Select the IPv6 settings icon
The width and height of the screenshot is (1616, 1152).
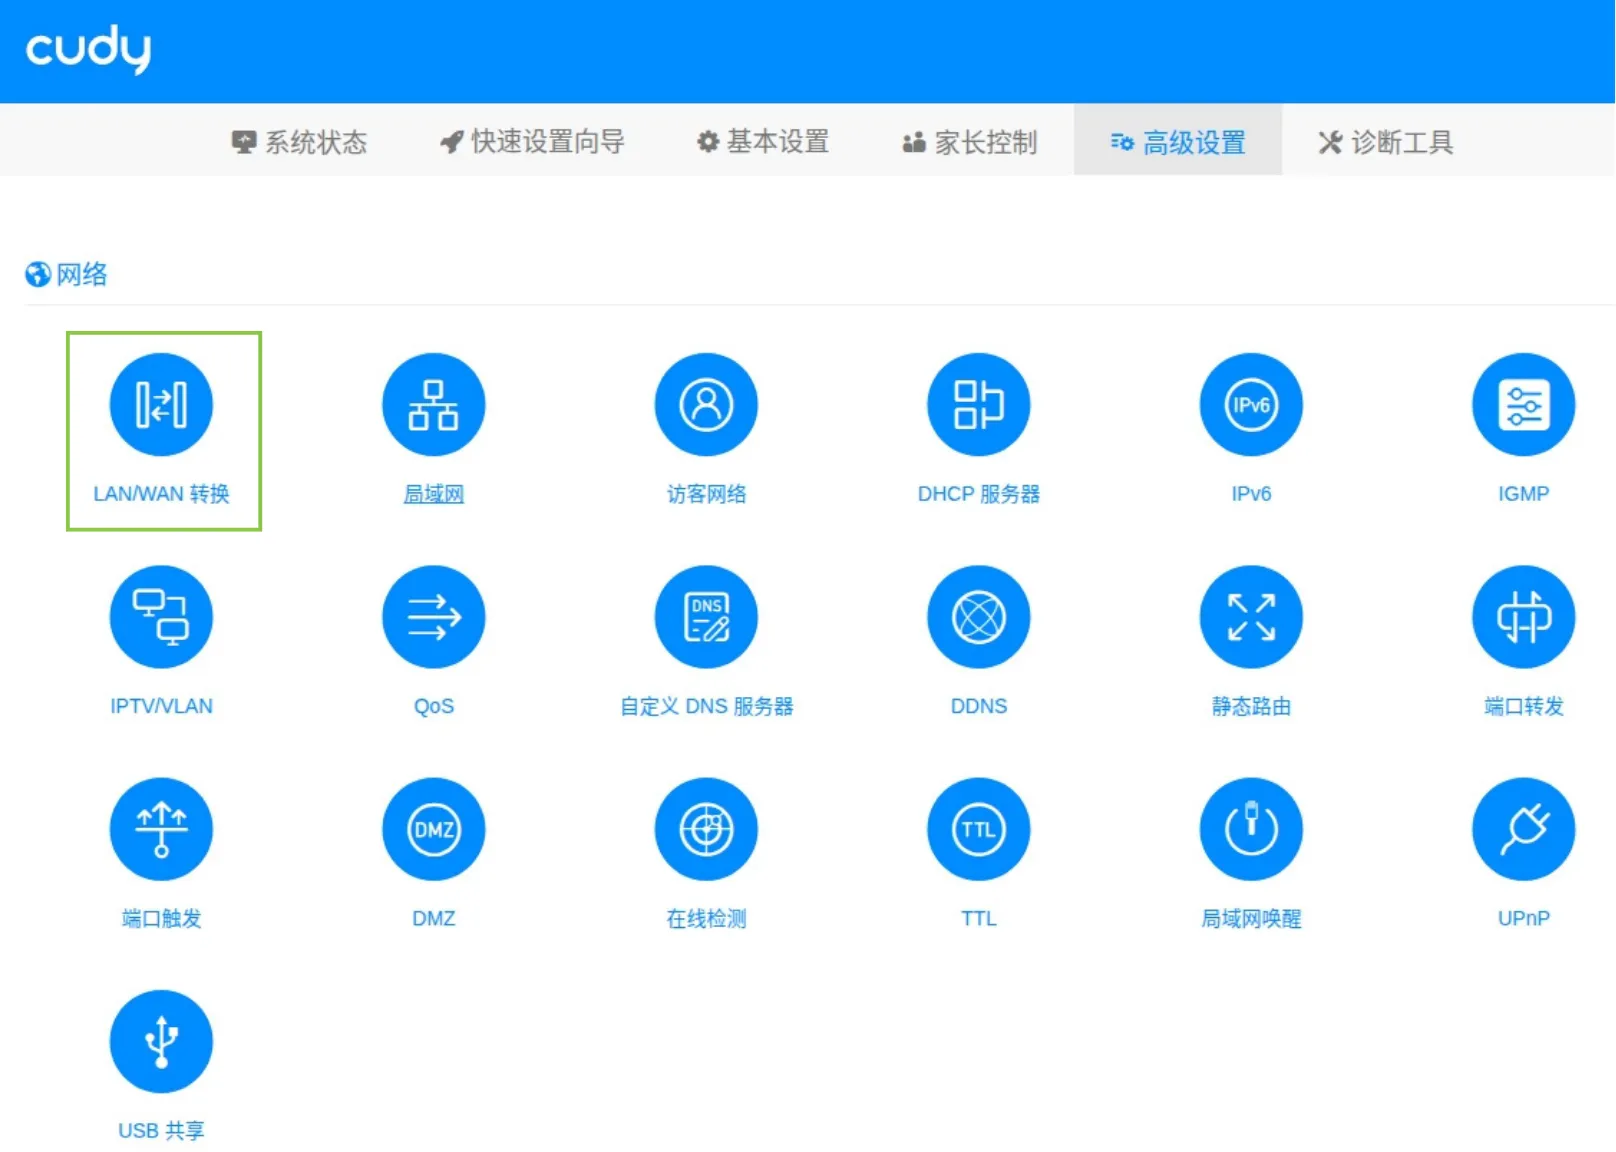point(1250,405)
